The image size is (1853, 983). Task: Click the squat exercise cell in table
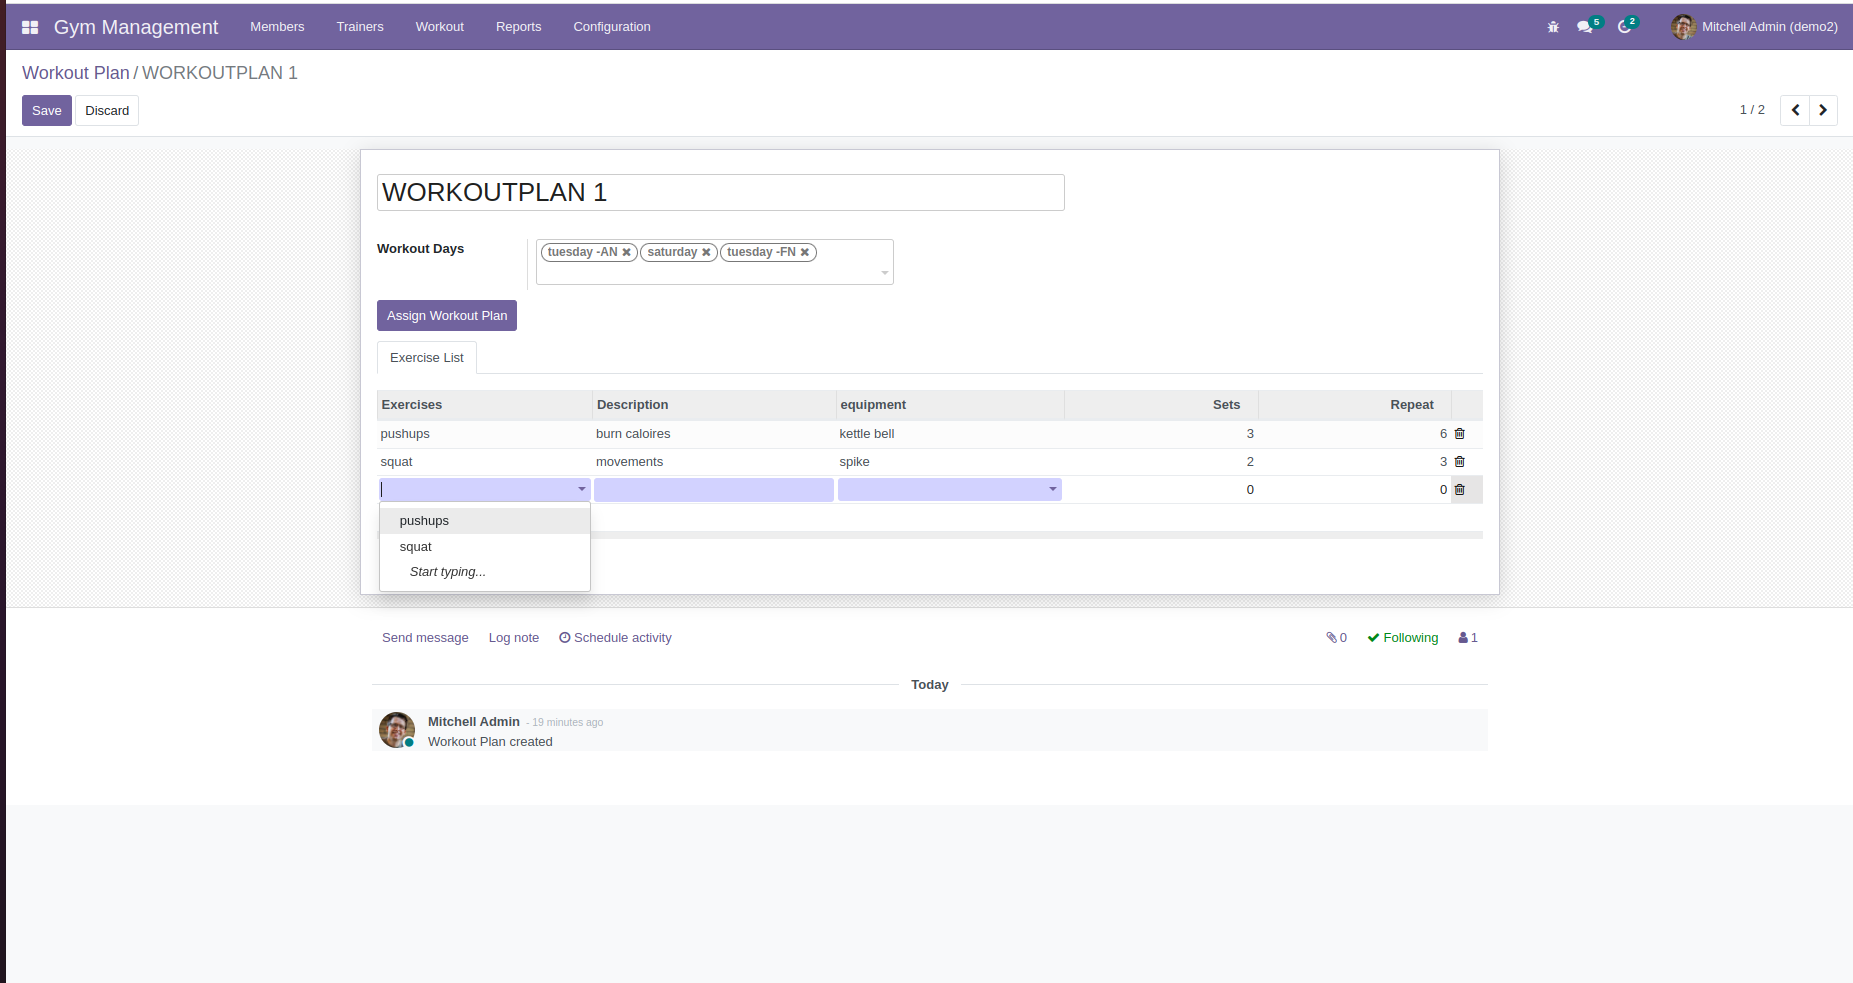tap(485, 462)
